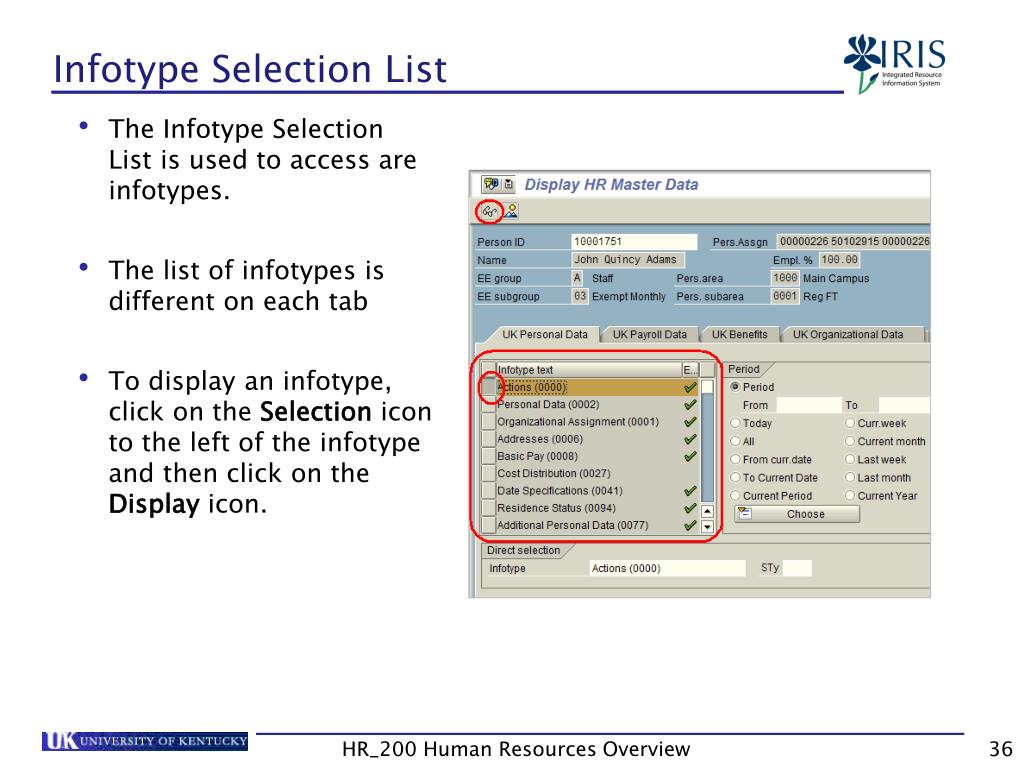This screenshot has height=768, width=1024.
Task: Click the select-all corner button of infotype table
Action: [x=488, y=370]
